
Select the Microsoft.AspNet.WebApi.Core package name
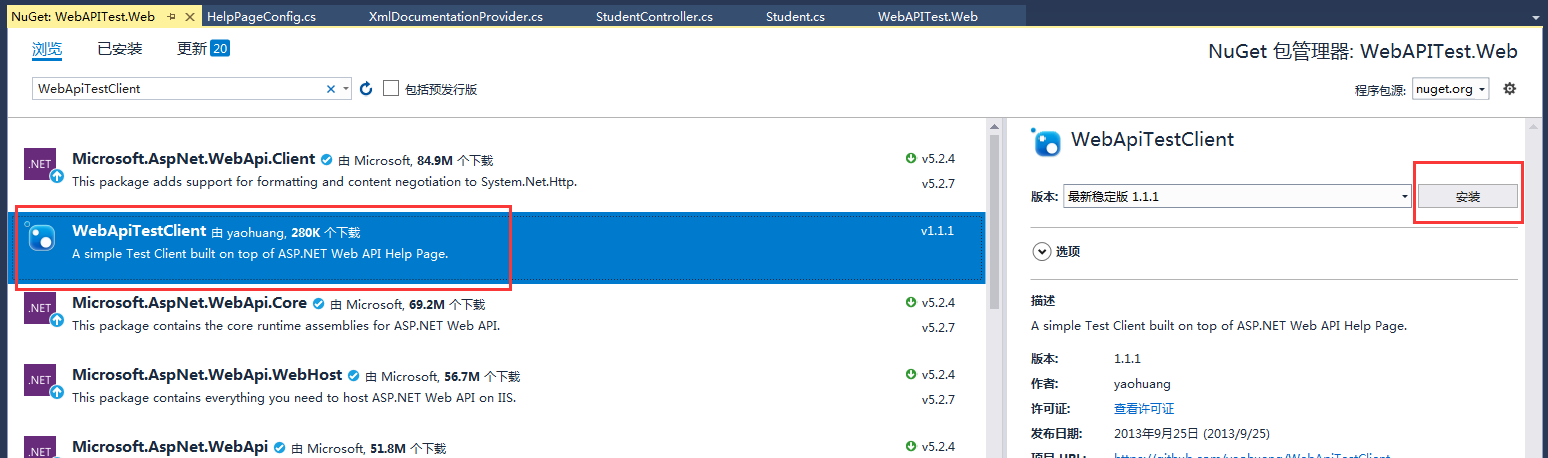190,303
